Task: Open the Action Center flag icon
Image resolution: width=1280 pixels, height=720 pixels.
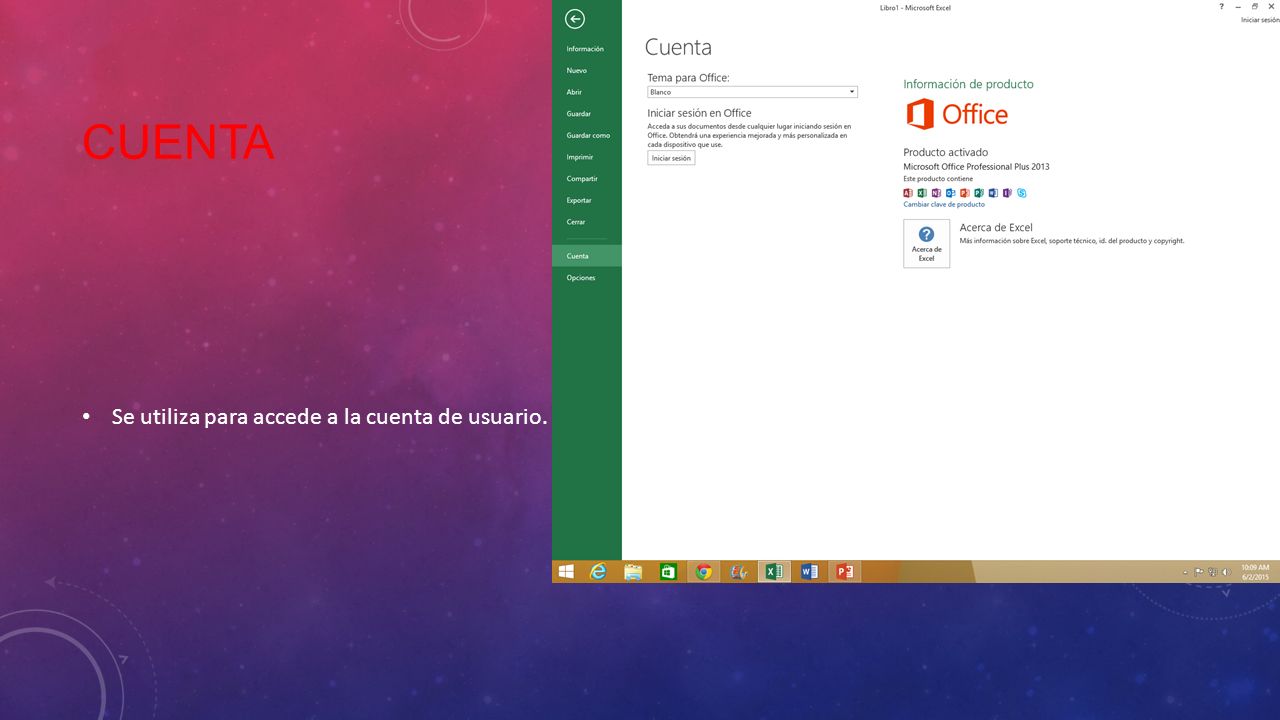Action: pos(1199,573)
